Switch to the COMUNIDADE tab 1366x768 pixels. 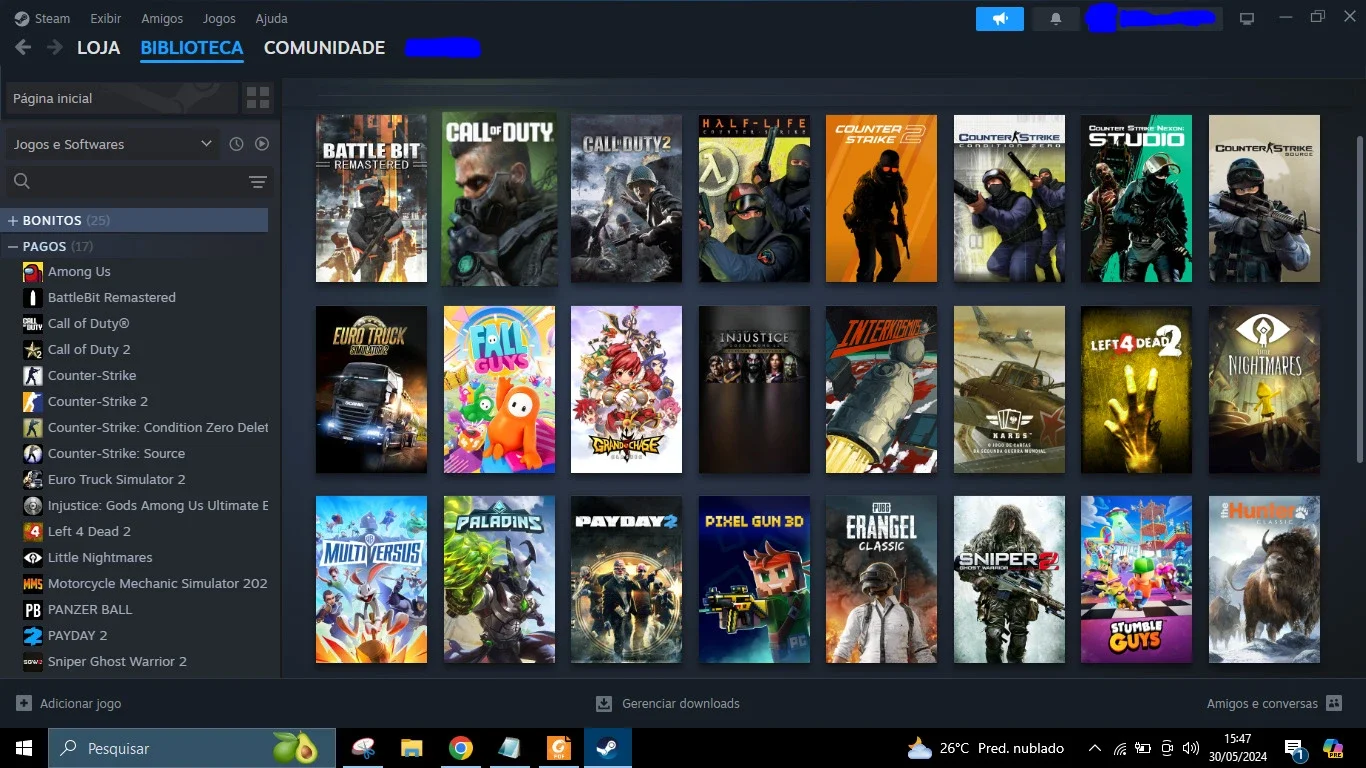(324, 47)
